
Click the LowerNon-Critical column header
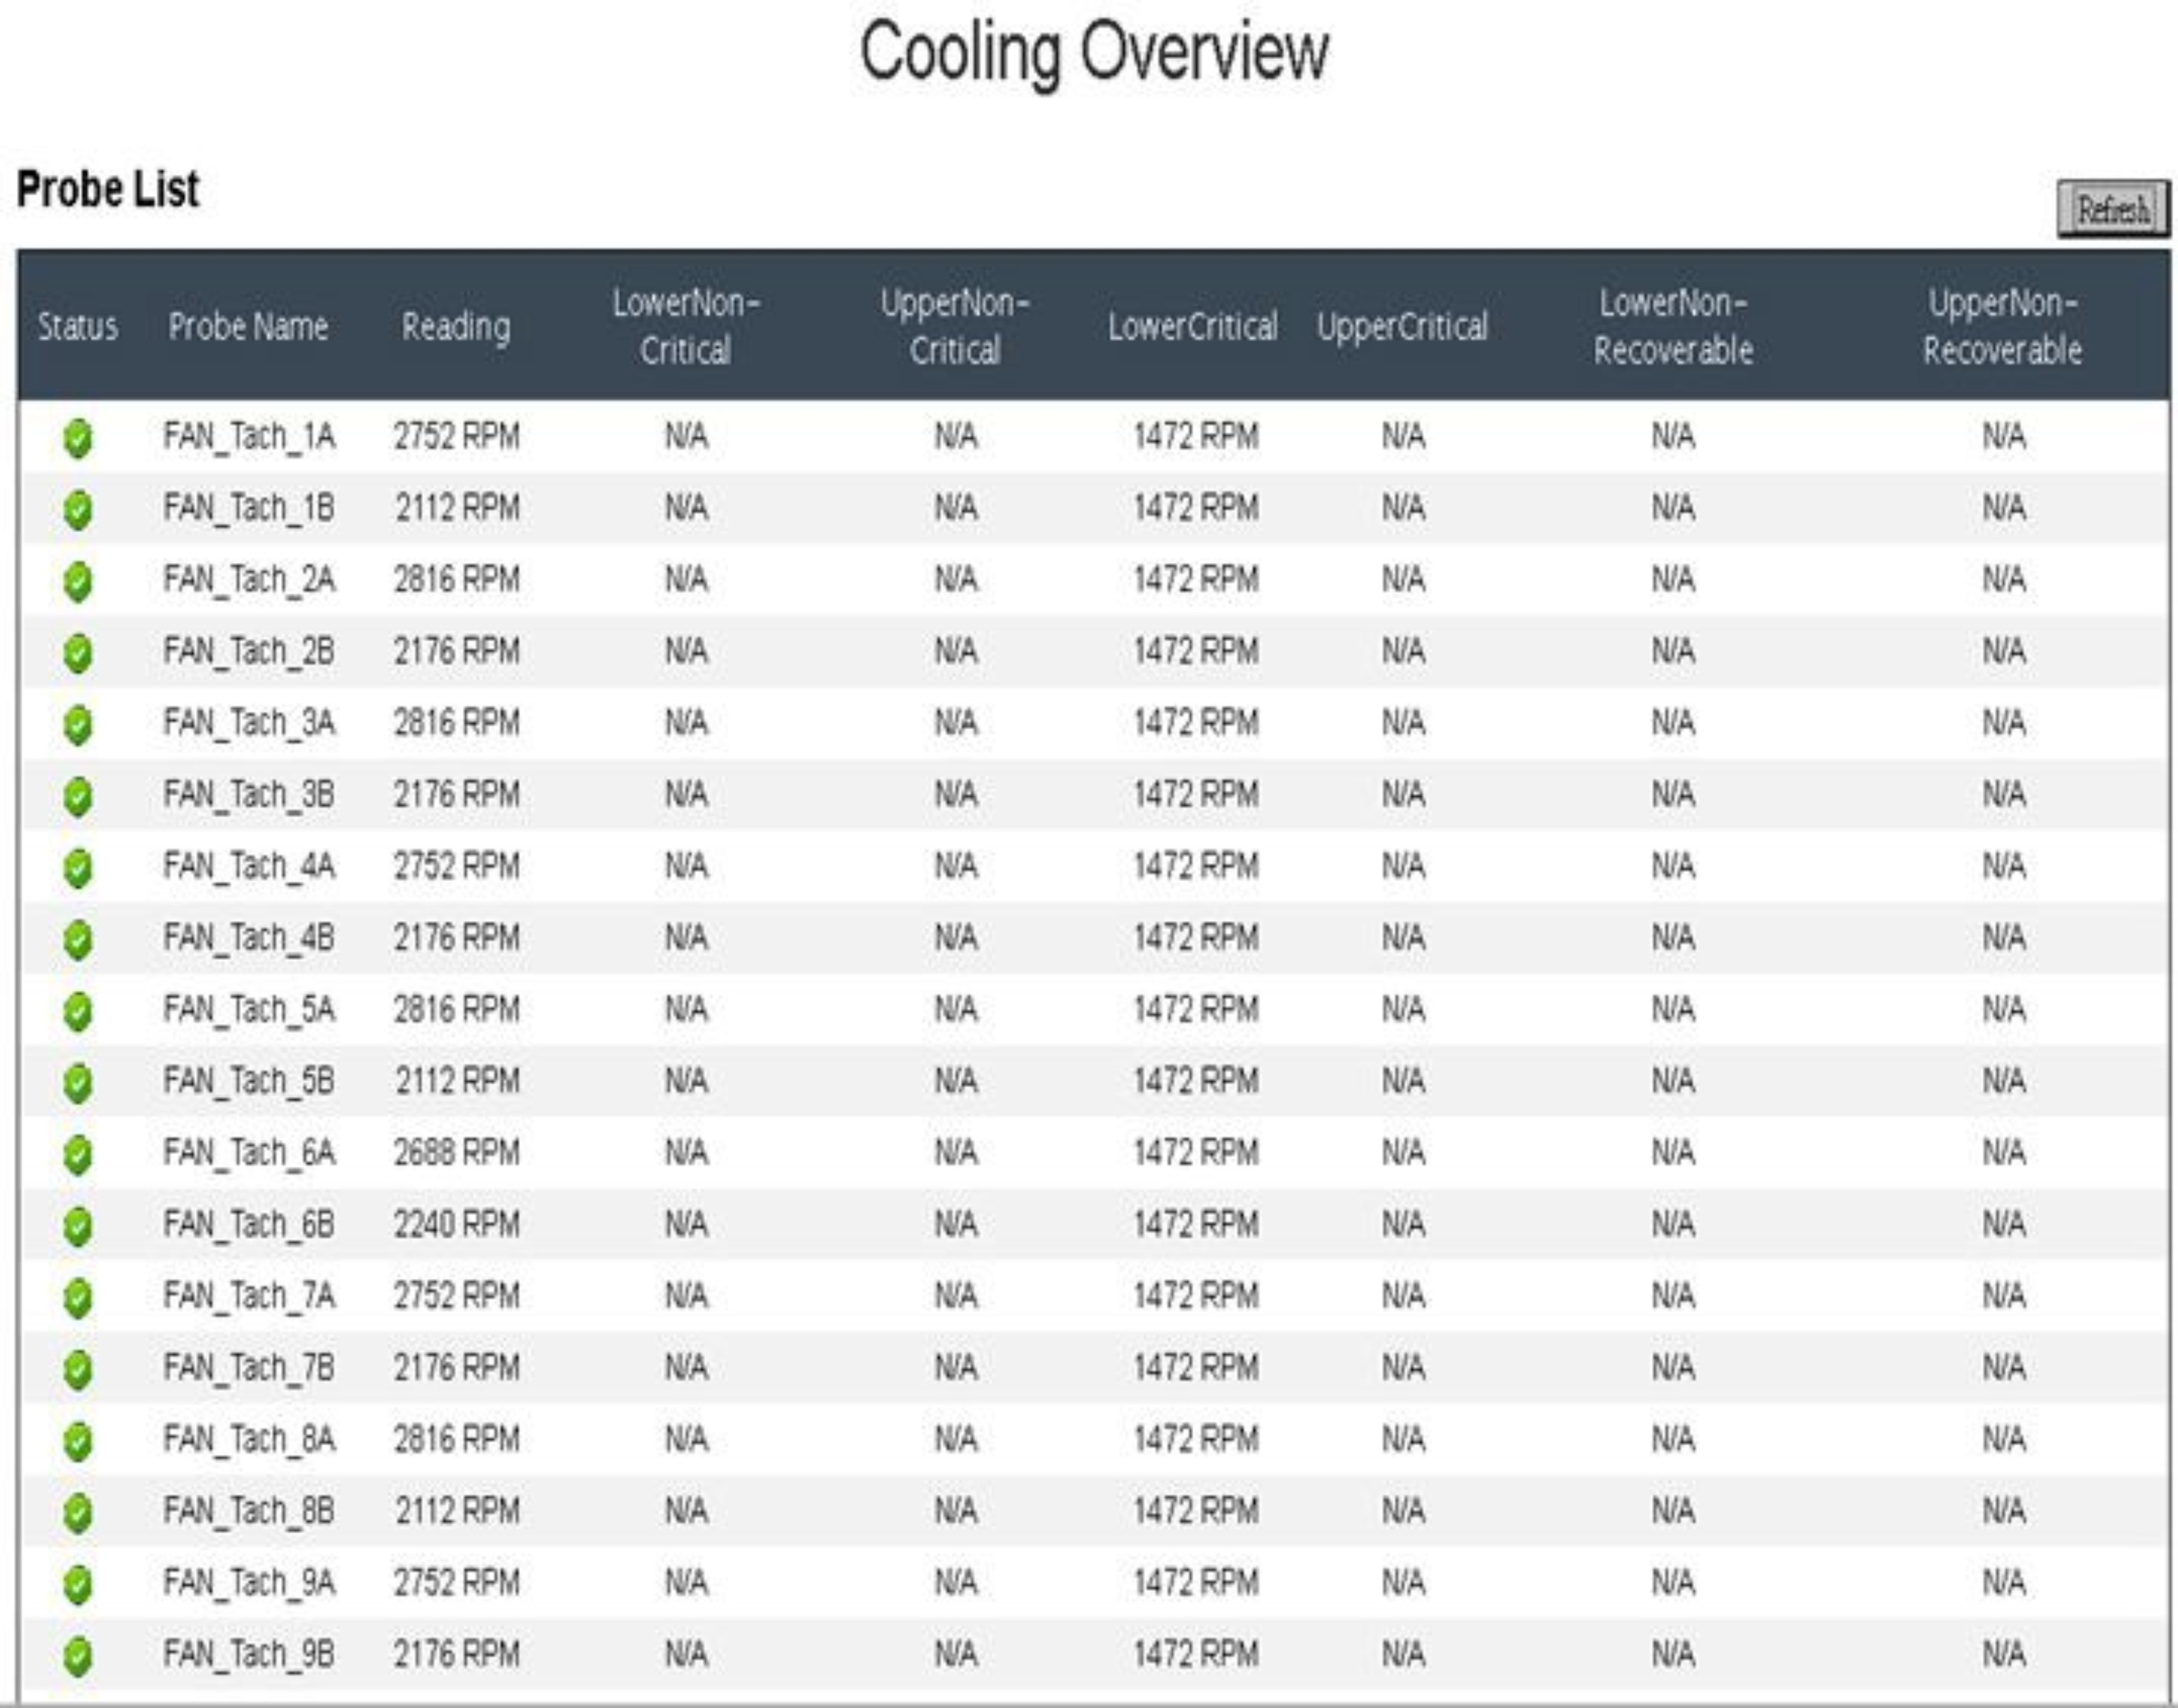pos(686,327)
